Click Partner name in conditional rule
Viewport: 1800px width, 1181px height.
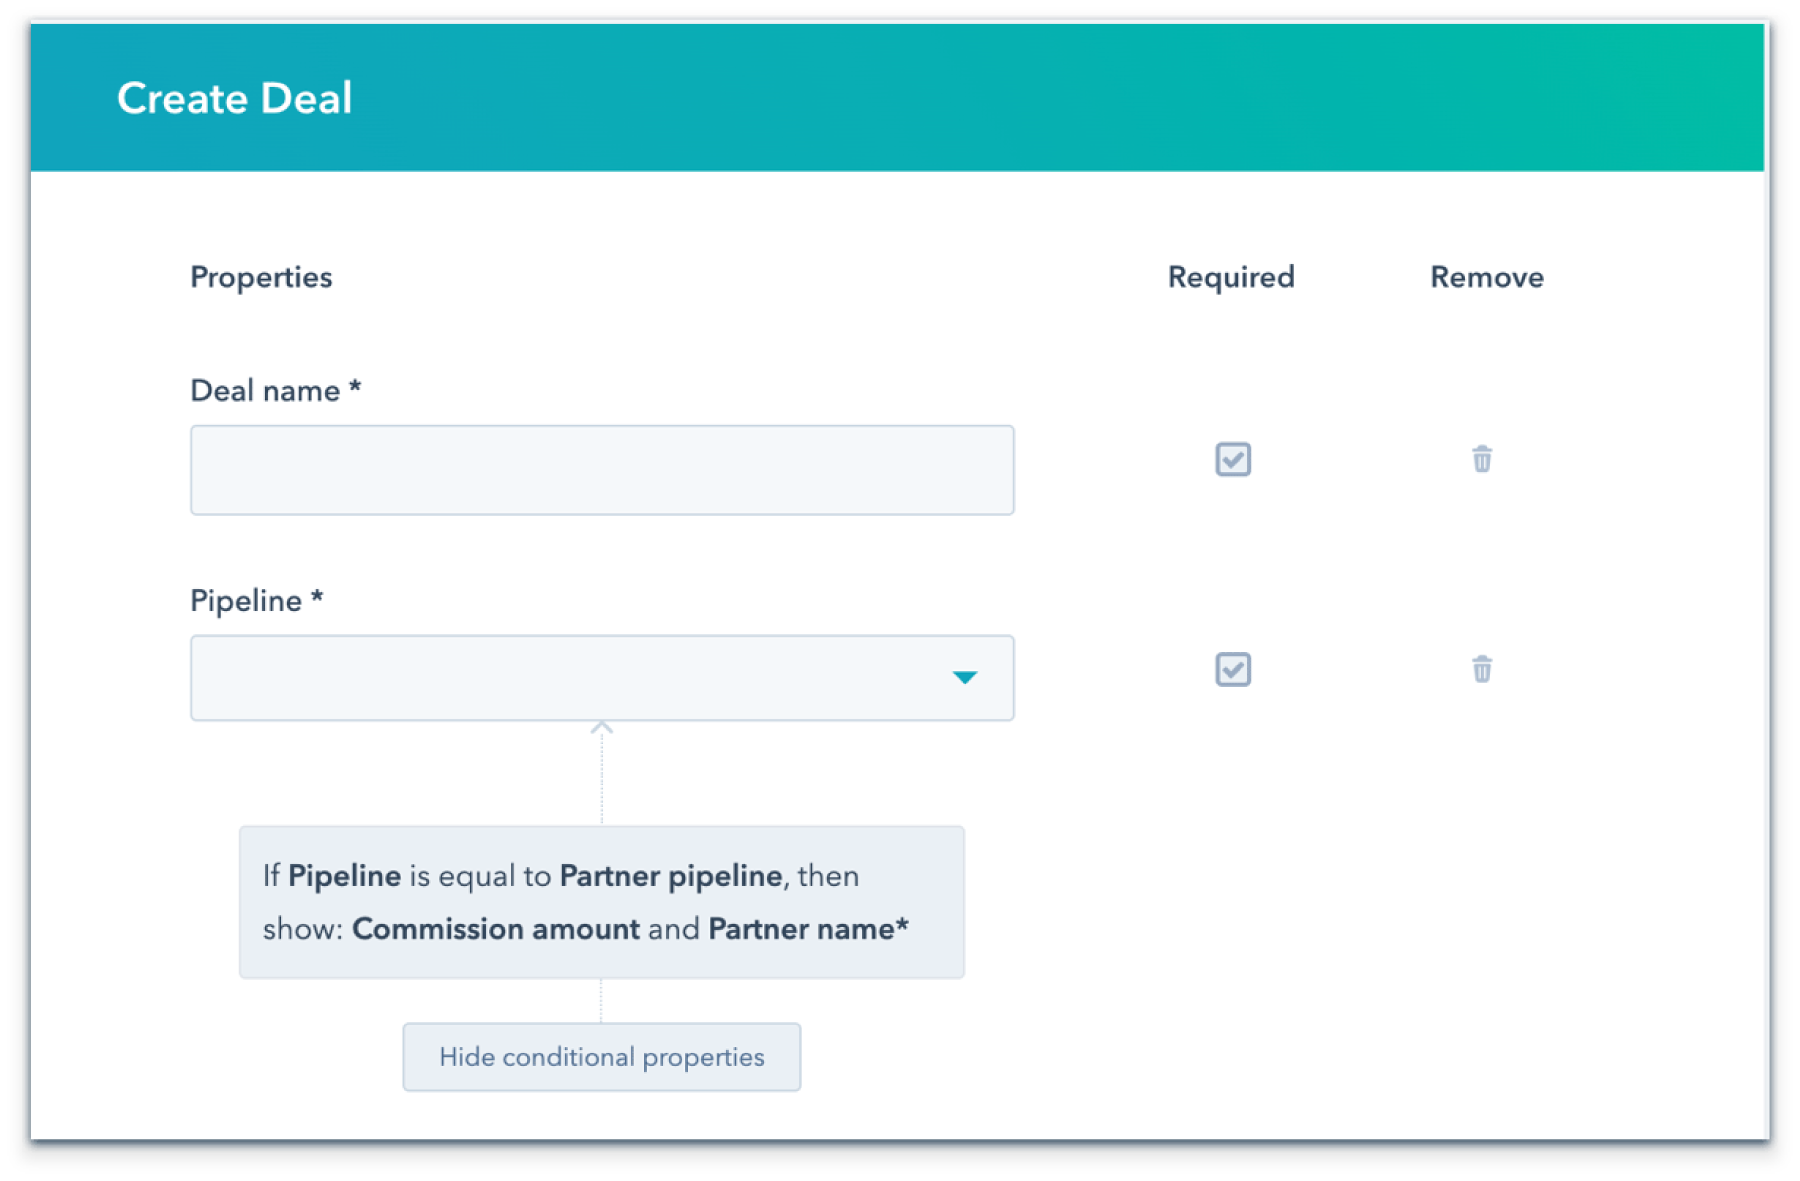tap(801, 929)
